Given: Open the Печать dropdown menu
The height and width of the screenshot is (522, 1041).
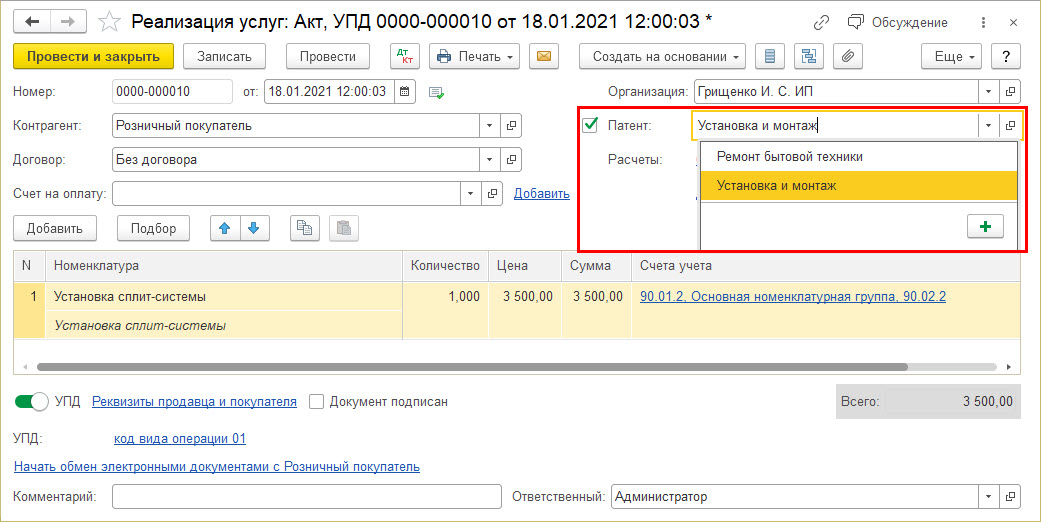Looking at the screenshot, I should coord(475,56).
